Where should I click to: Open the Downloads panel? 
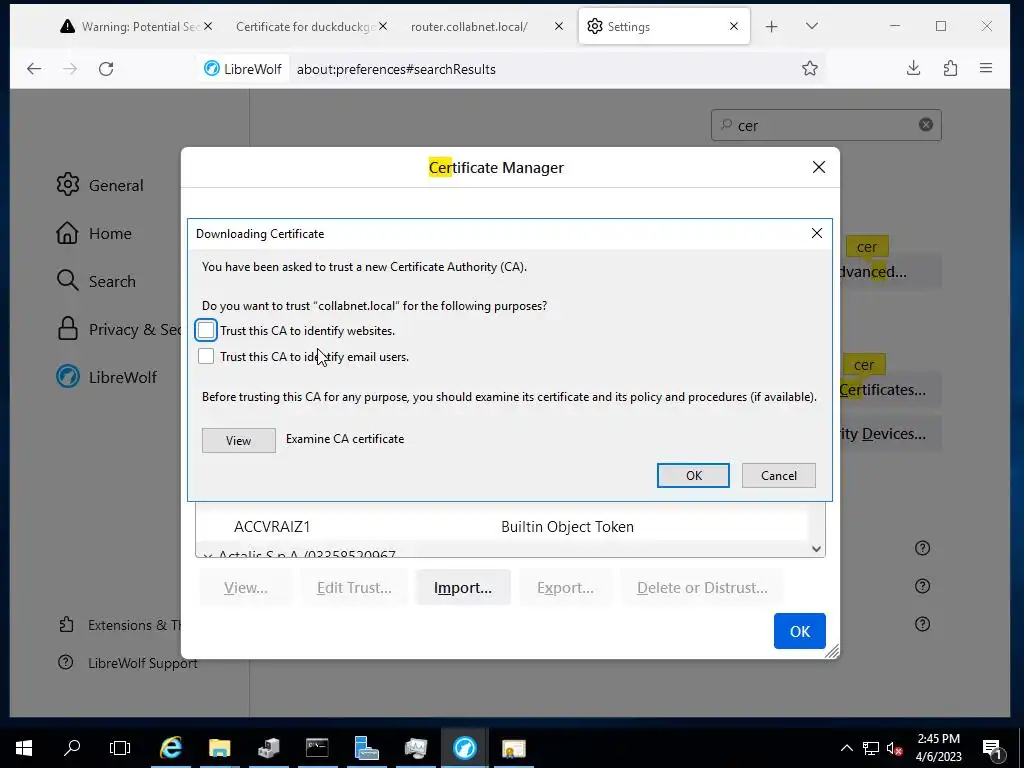(x=914, y=68)
